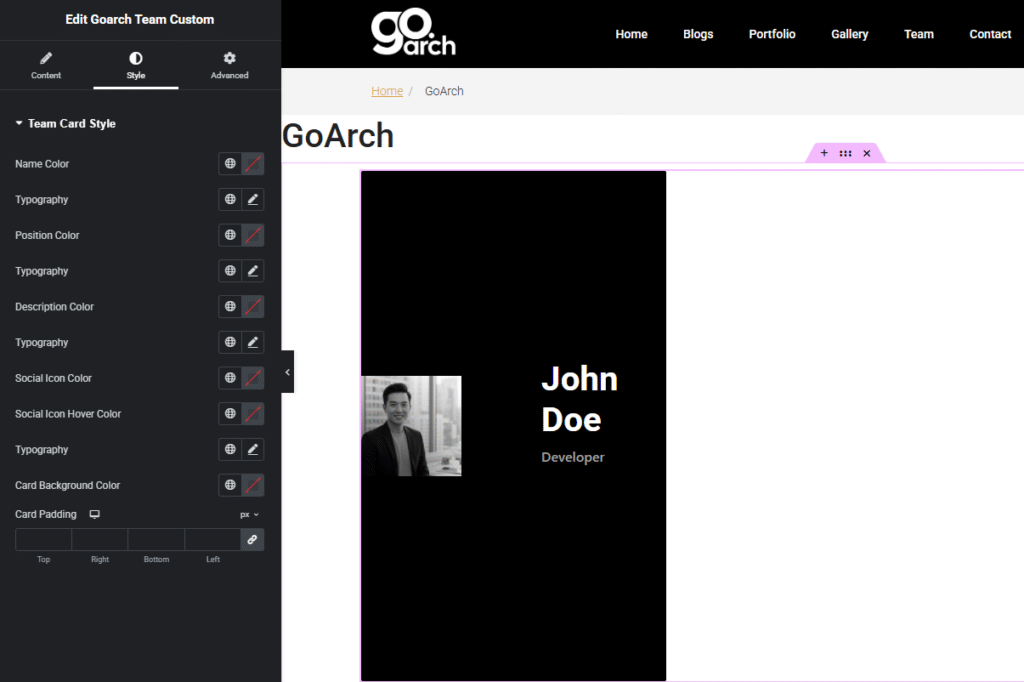
Task: Open global color for Social Icon Hover Color
Action: 230,414
